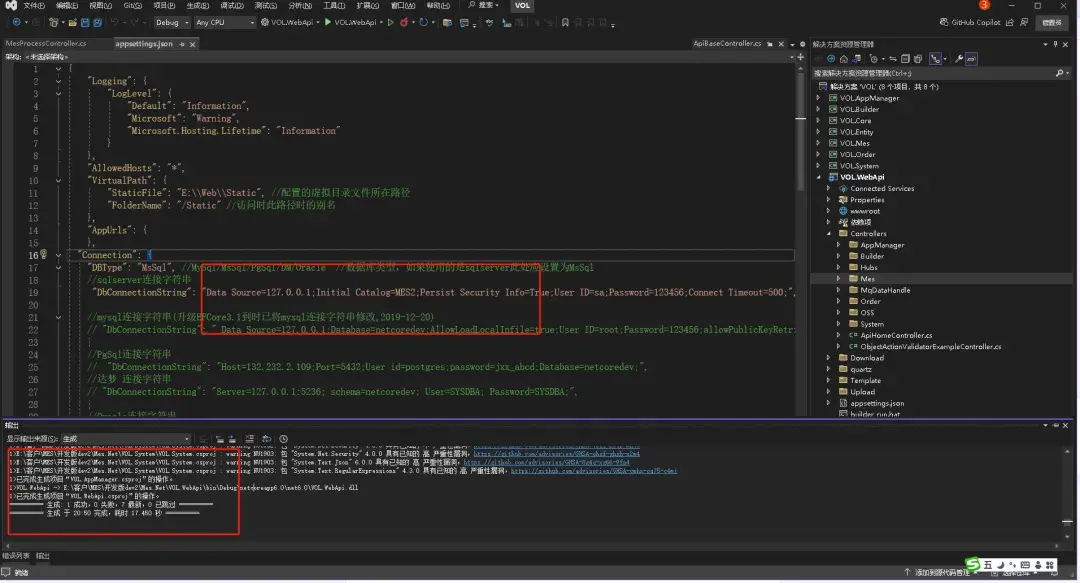Click the Undo arrow in the toolbar
This screenshot has height=583, width=1080.
pos(115,22)
